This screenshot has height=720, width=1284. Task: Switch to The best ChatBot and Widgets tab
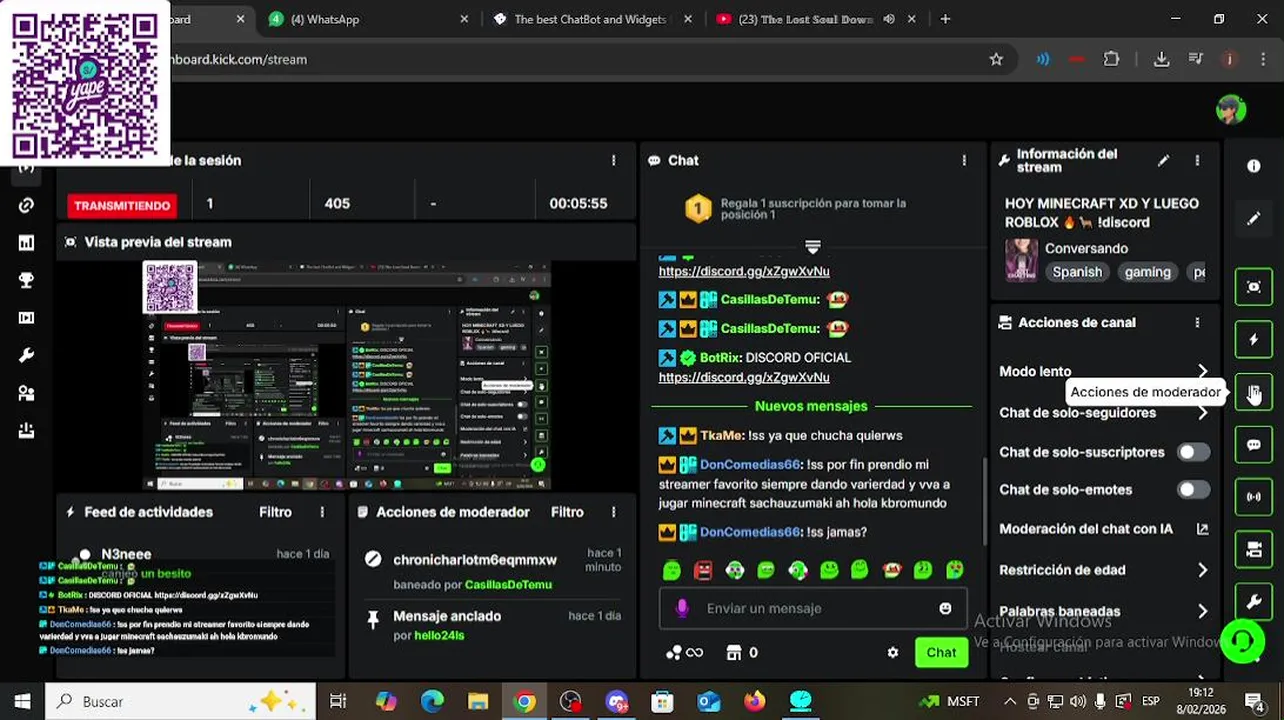click(591, 19)
